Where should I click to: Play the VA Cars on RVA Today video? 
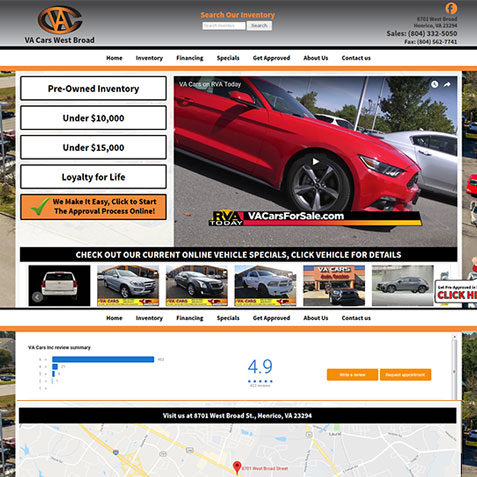(x=315, y=162)
